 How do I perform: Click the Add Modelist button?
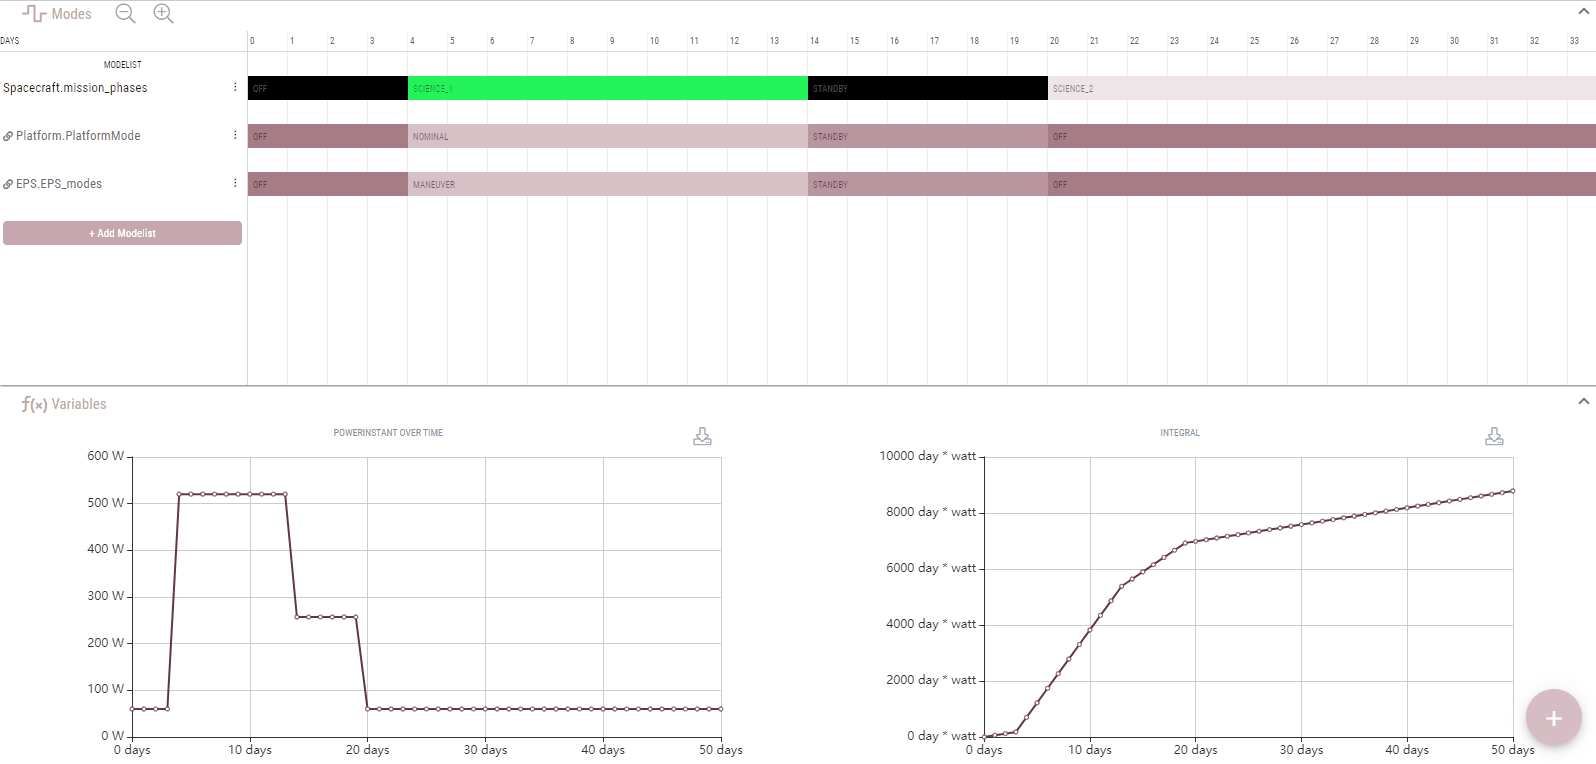[122, 233]
